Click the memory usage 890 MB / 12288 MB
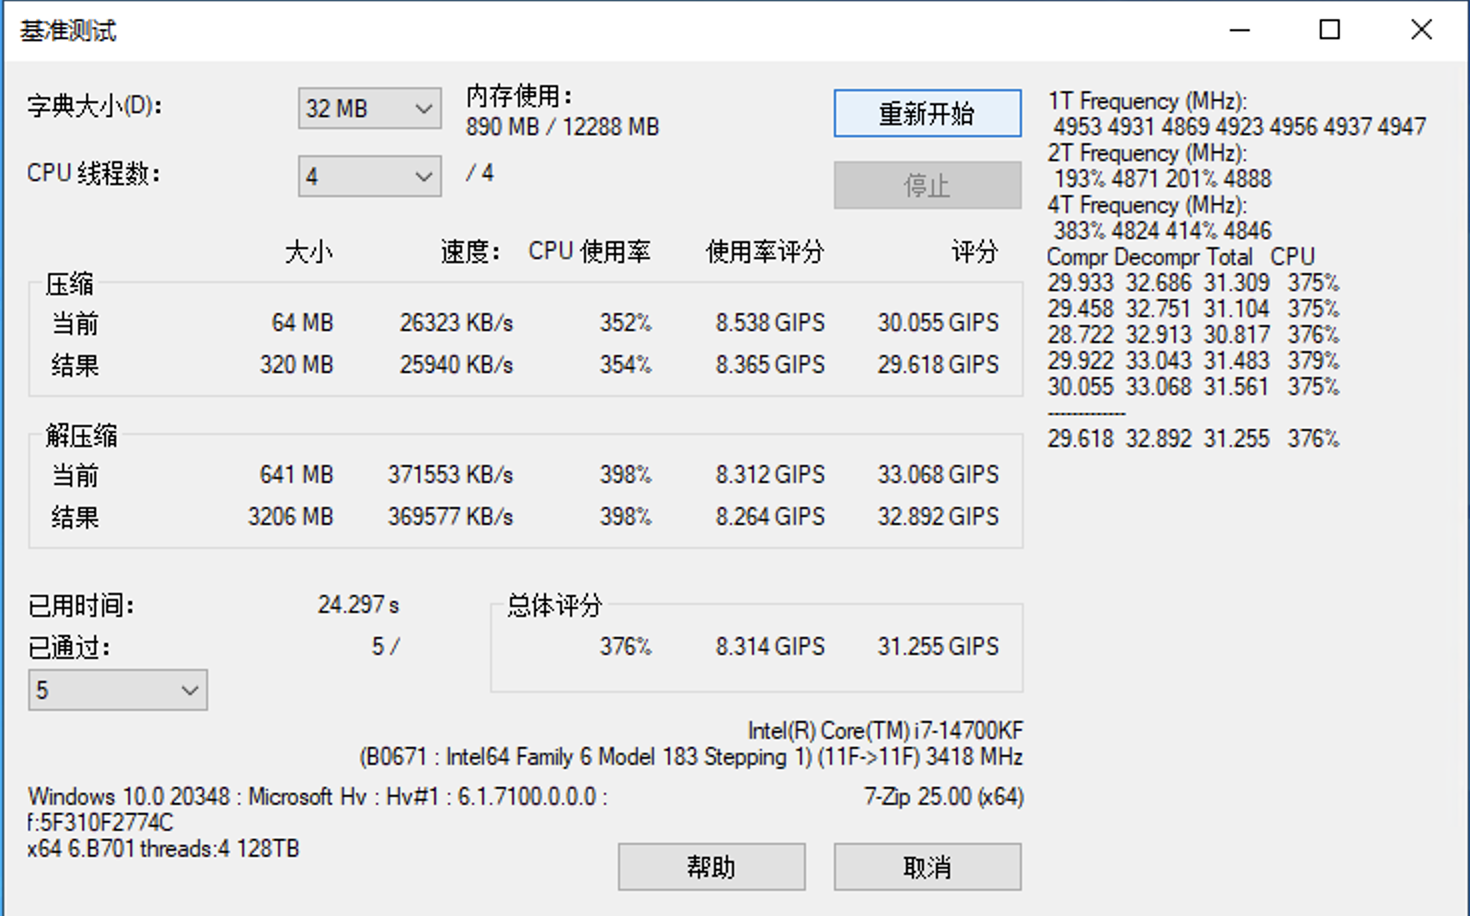The height and width of the screenshot is (916, 1470). [562, 127]
